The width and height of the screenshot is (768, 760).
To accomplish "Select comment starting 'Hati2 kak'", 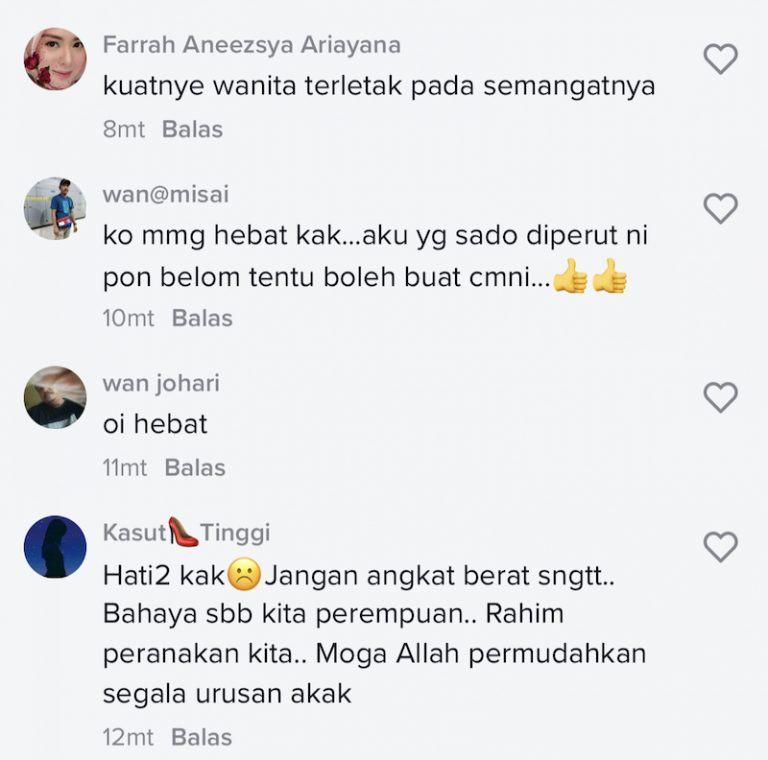I will (x=375, y=634).
